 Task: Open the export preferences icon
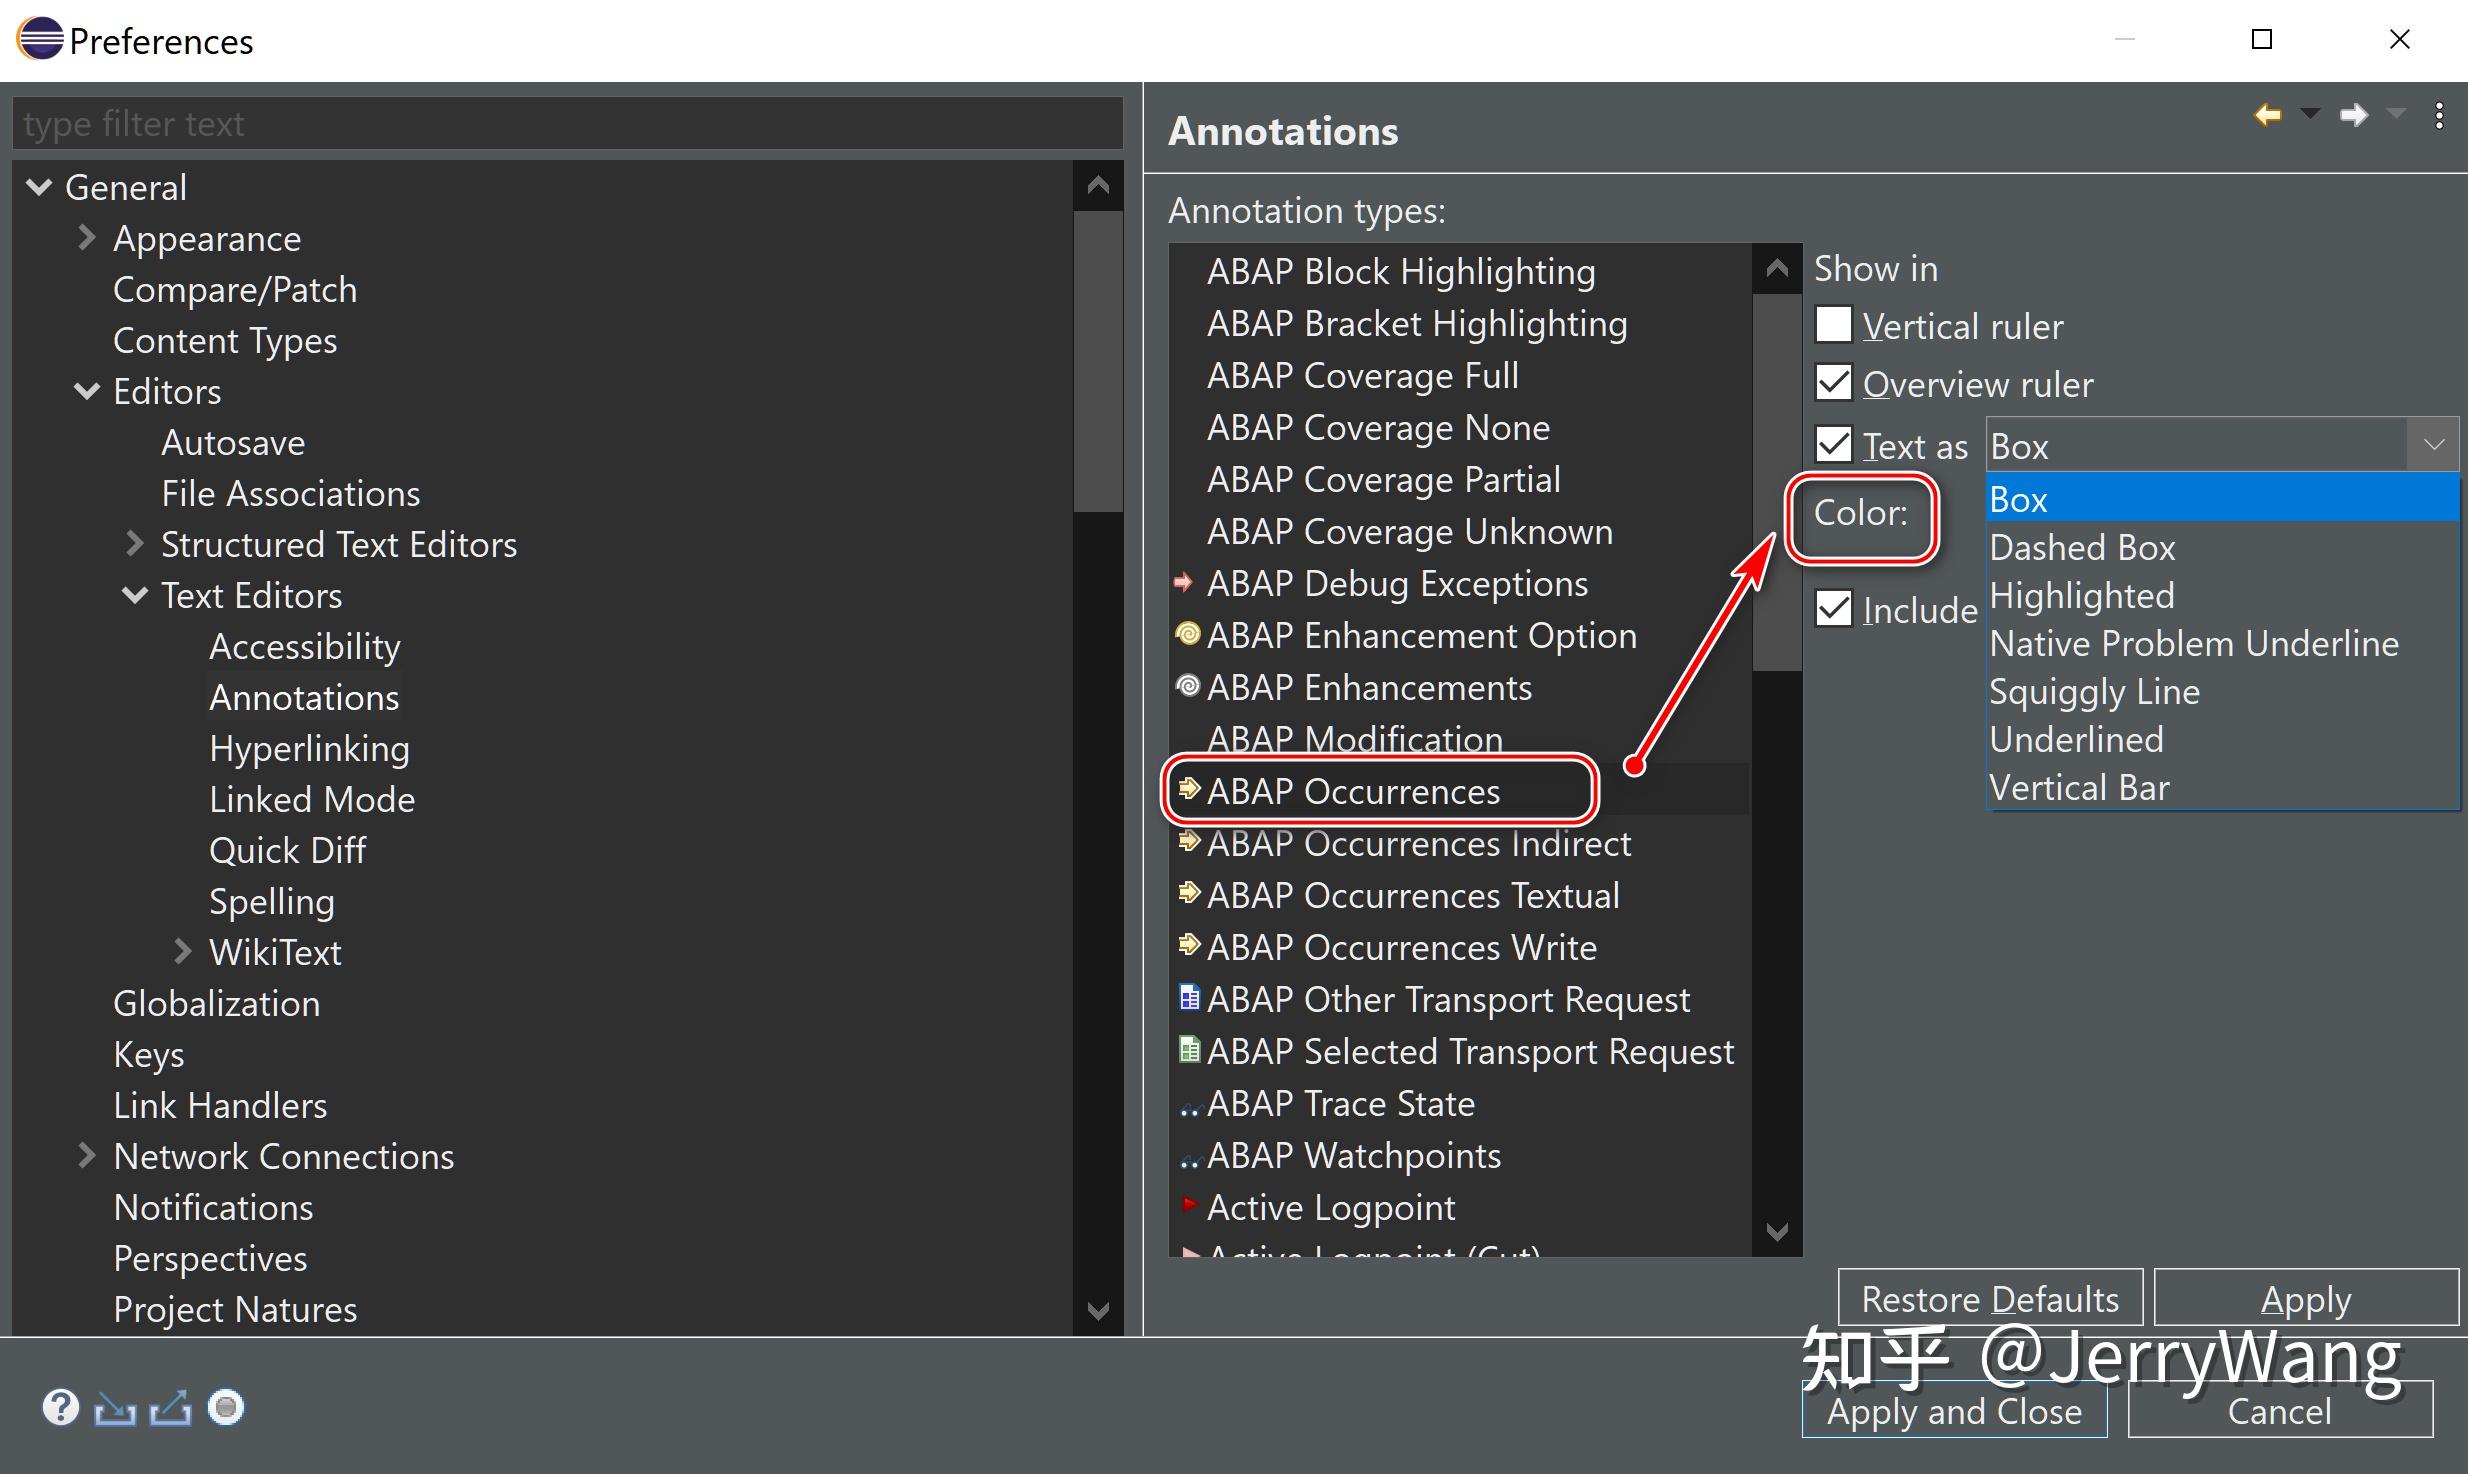[x=171, y=1407]
